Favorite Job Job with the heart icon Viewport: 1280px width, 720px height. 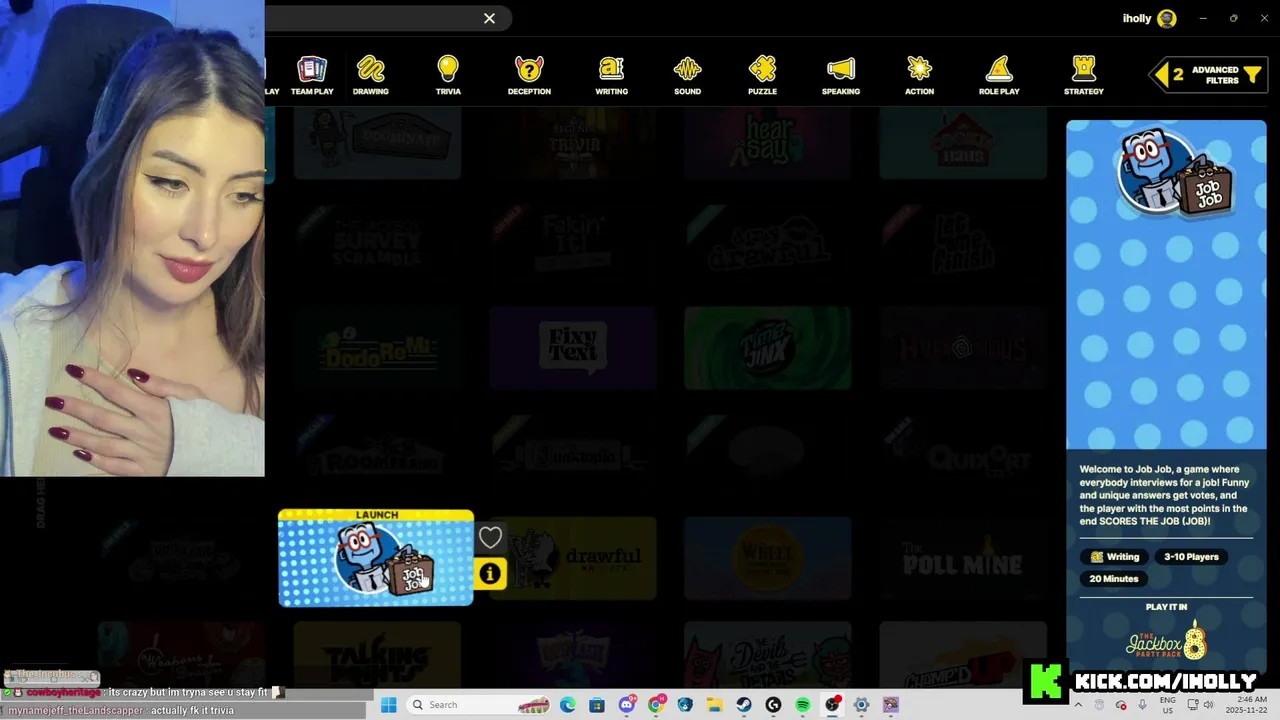(x=490, y=538)
